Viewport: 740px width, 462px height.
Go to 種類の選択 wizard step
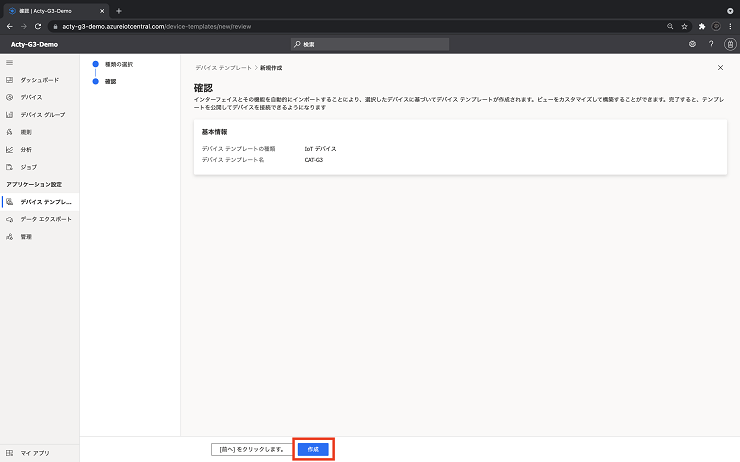coord(118,64)
